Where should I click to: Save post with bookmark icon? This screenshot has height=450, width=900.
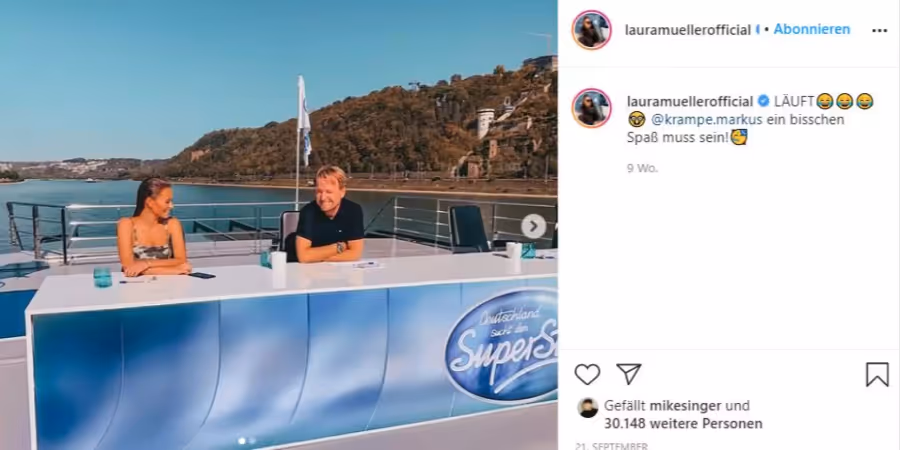[877, 374]
